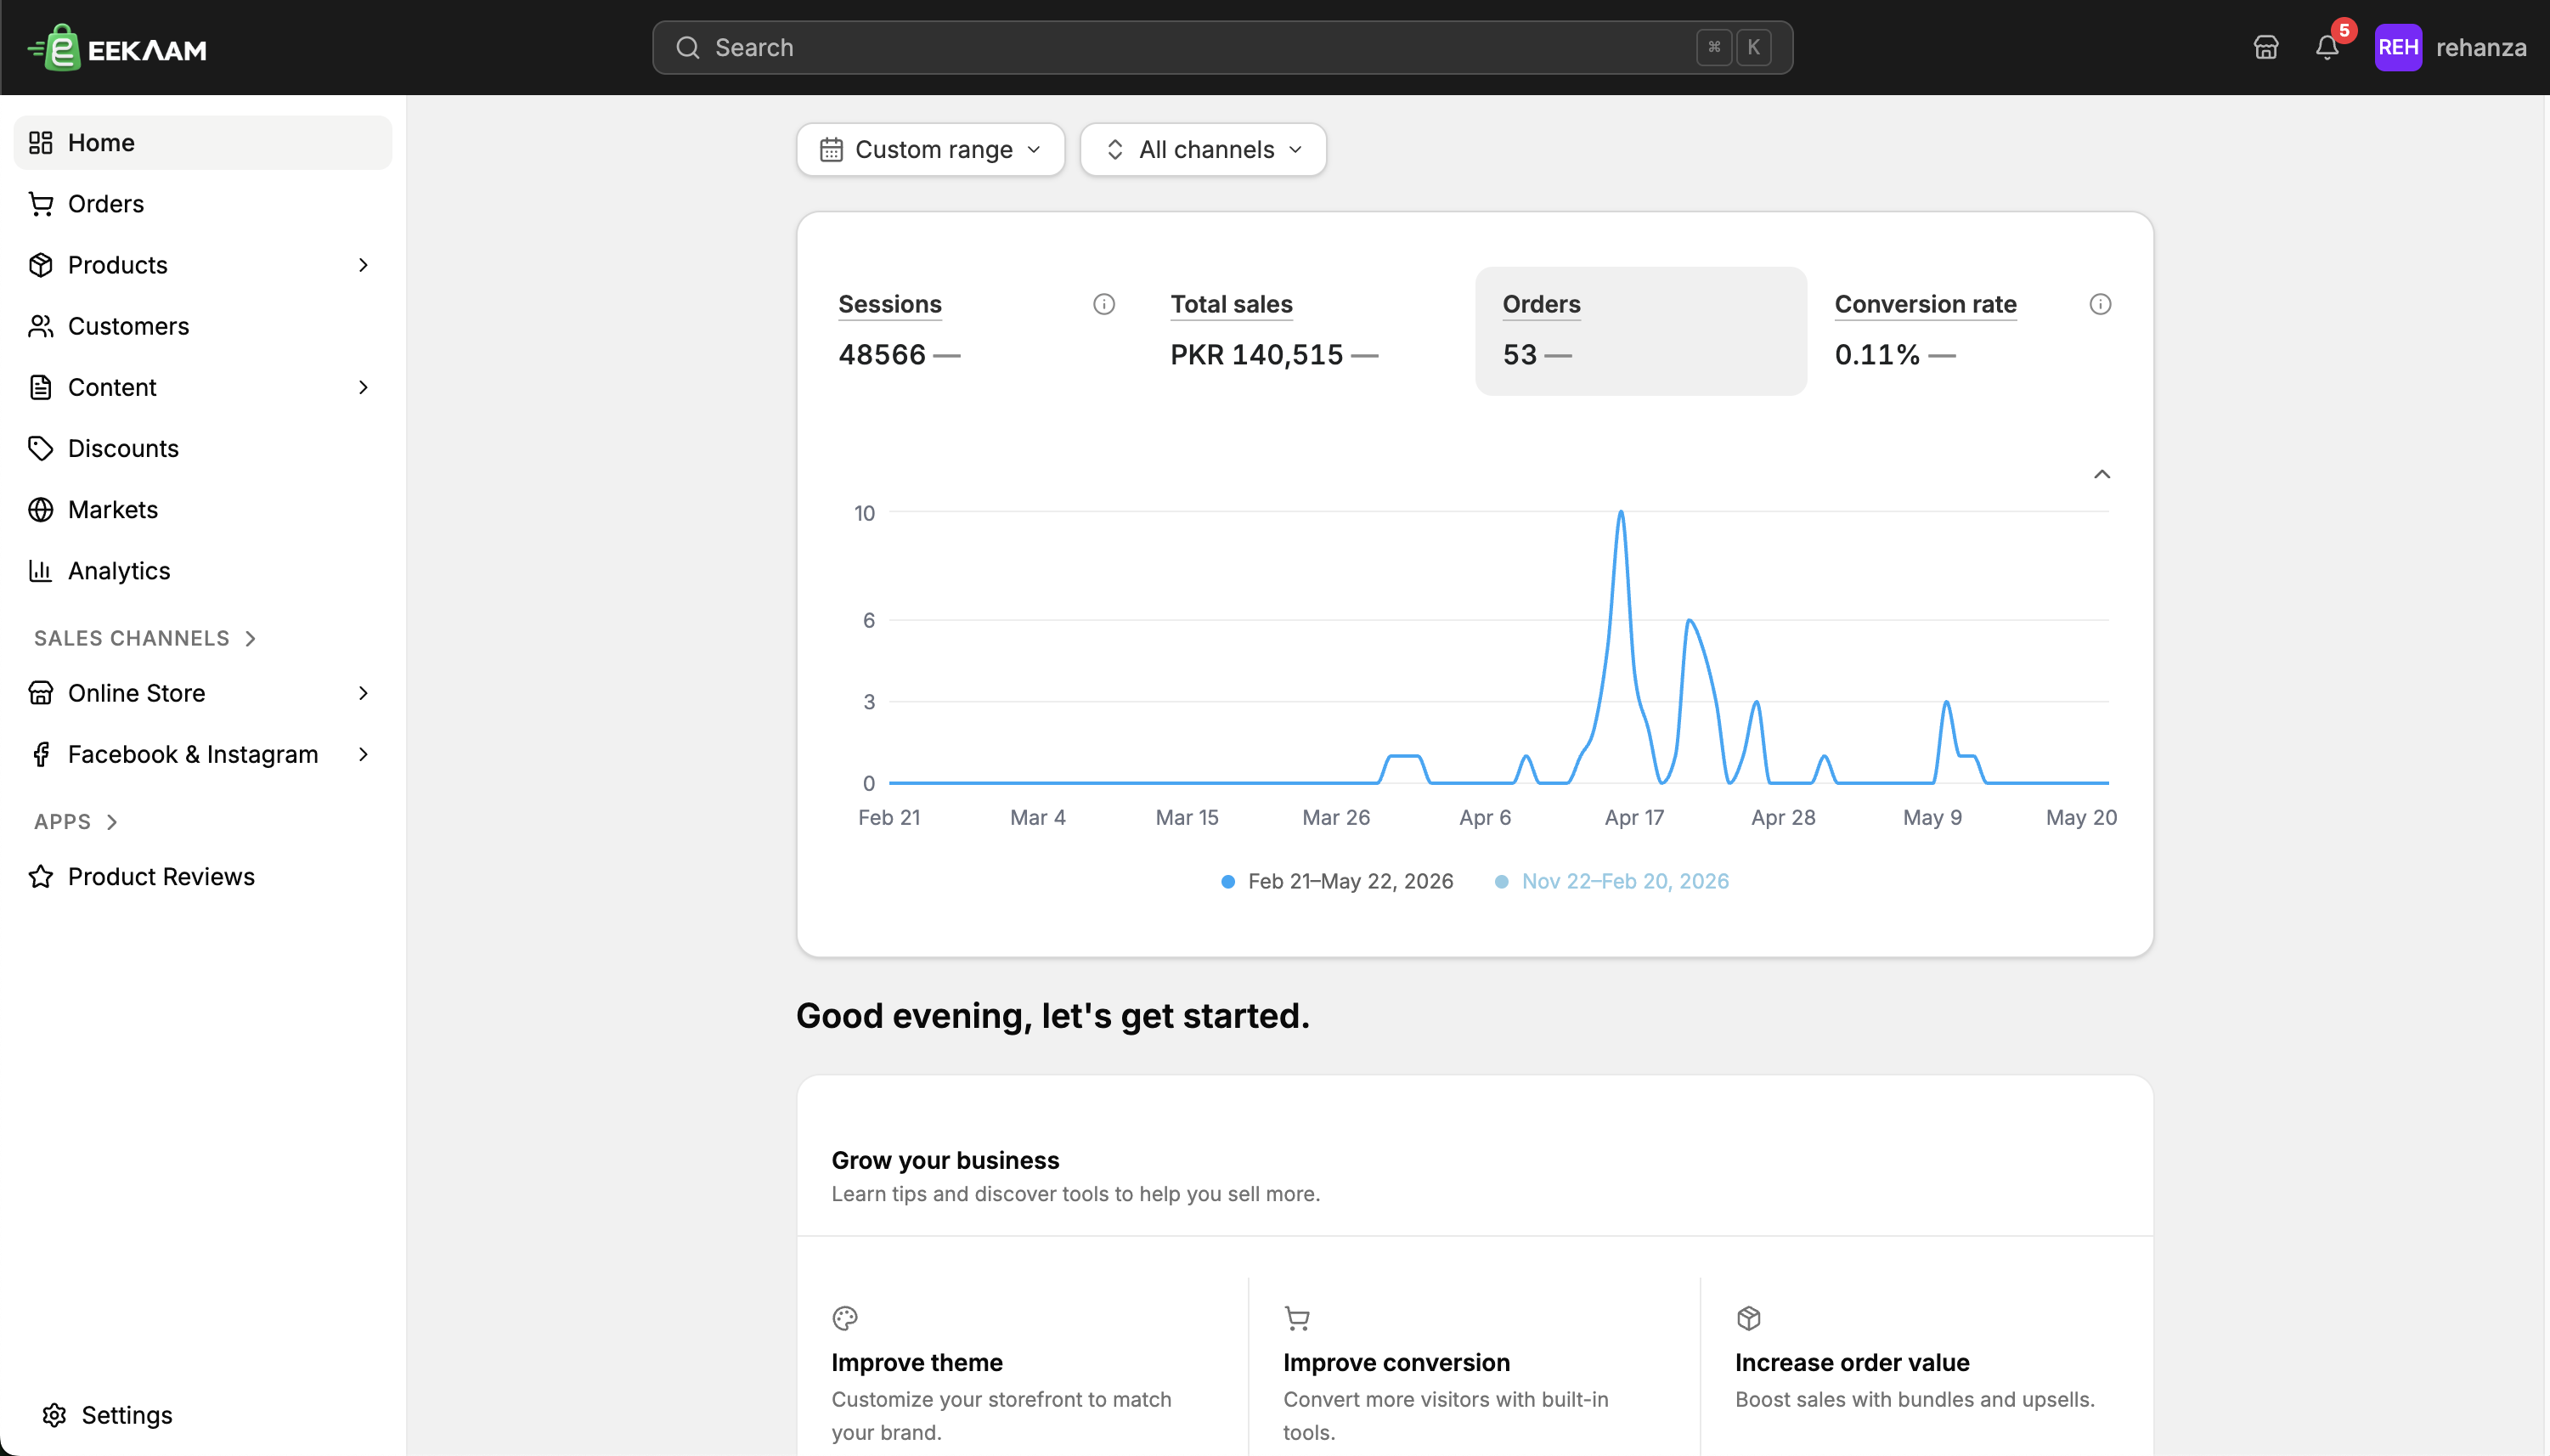Click the Product Reviews star icon

coord(41,876)
